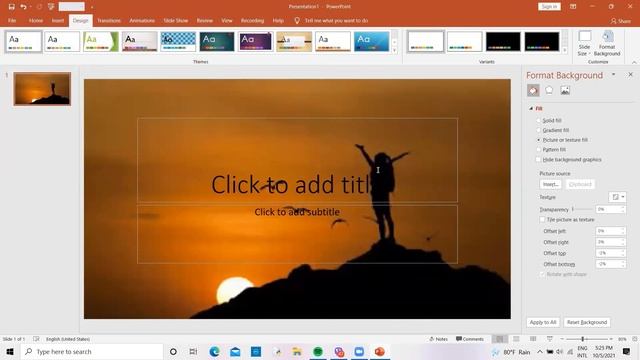The image size is (640, 360).
Task: Open Windows Start menu
Action: pos(10,351)
